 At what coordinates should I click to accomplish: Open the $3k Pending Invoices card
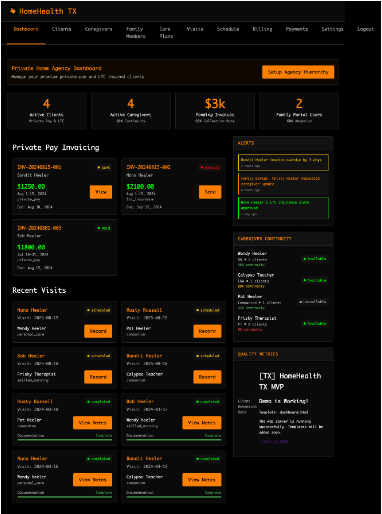pos(215,111)
